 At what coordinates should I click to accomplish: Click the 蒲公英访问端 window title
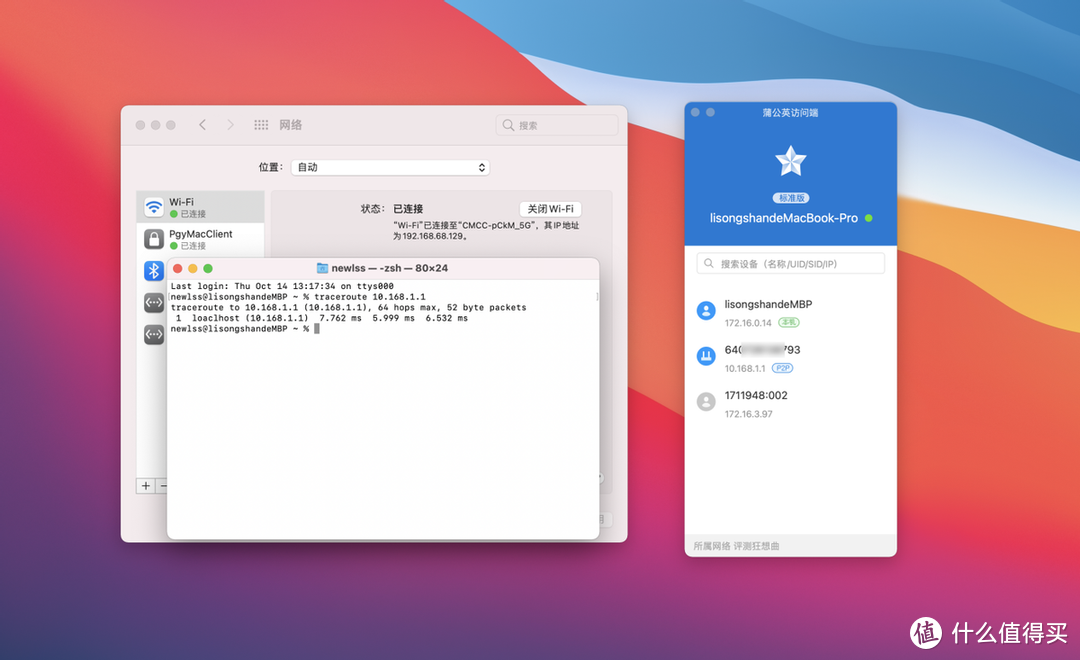pos(790,112)
